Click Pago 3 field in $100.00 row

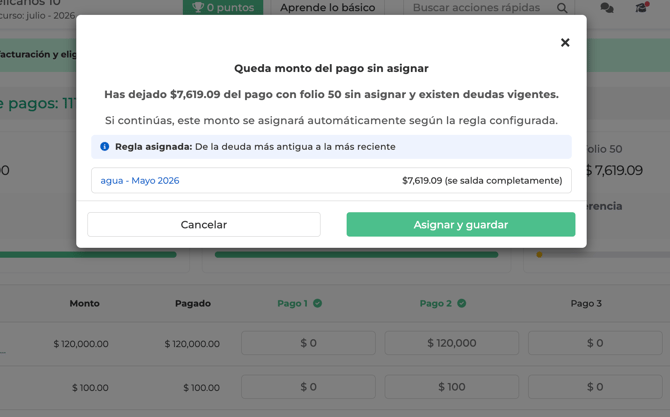tap(595, 387)
